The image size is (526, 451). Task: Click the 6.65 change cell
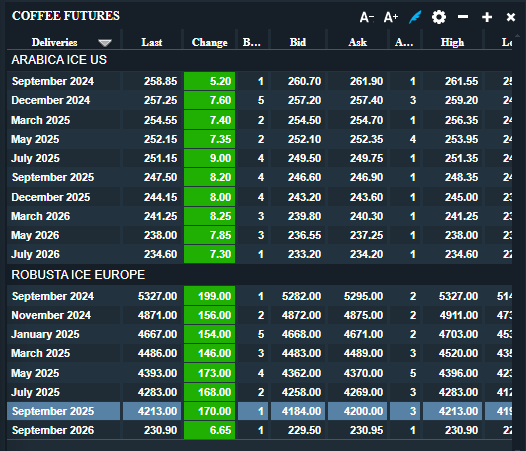[x=209, y=430]
